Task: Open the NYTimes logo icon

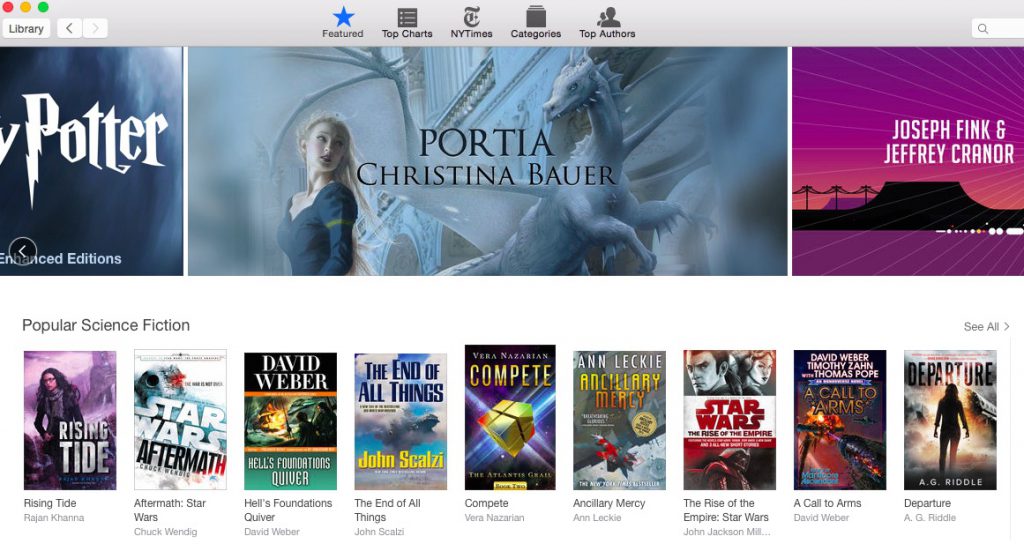Action: (x=472, y=16)
